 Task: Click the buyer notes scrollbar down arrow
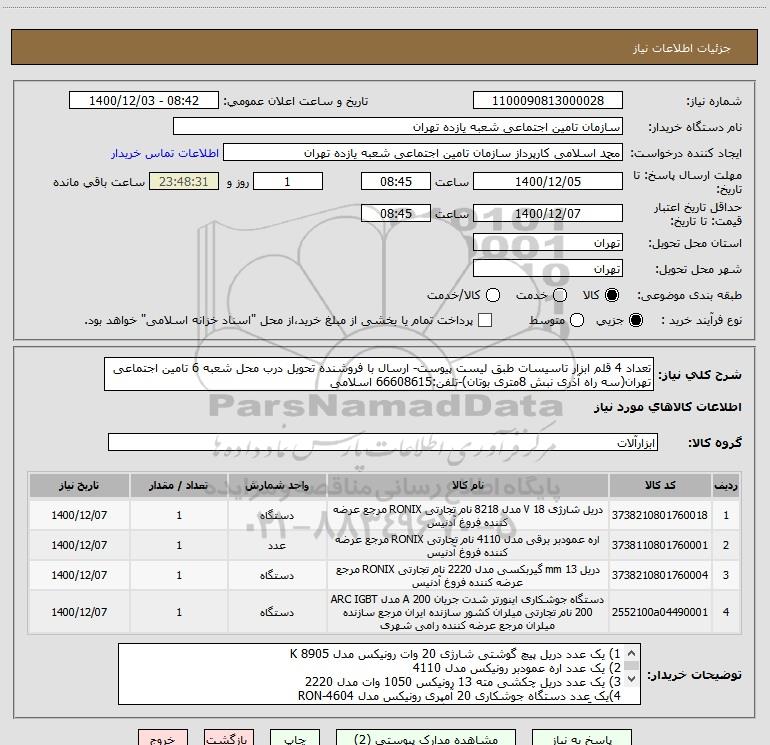(632, 679)
